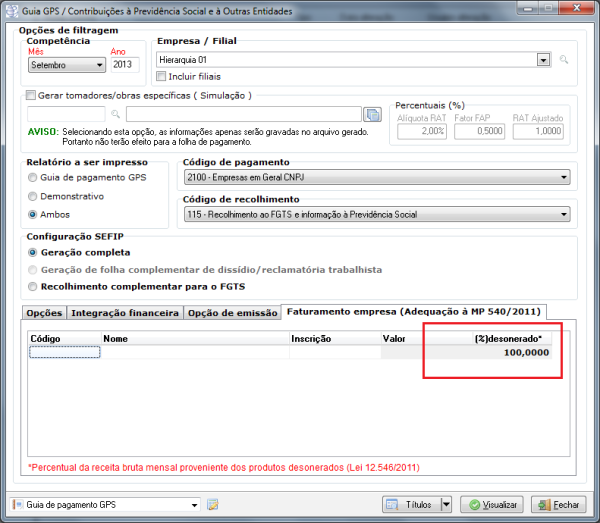
Task: Check Gerar tomadores/obras específicas option
Action: point(30,96)
